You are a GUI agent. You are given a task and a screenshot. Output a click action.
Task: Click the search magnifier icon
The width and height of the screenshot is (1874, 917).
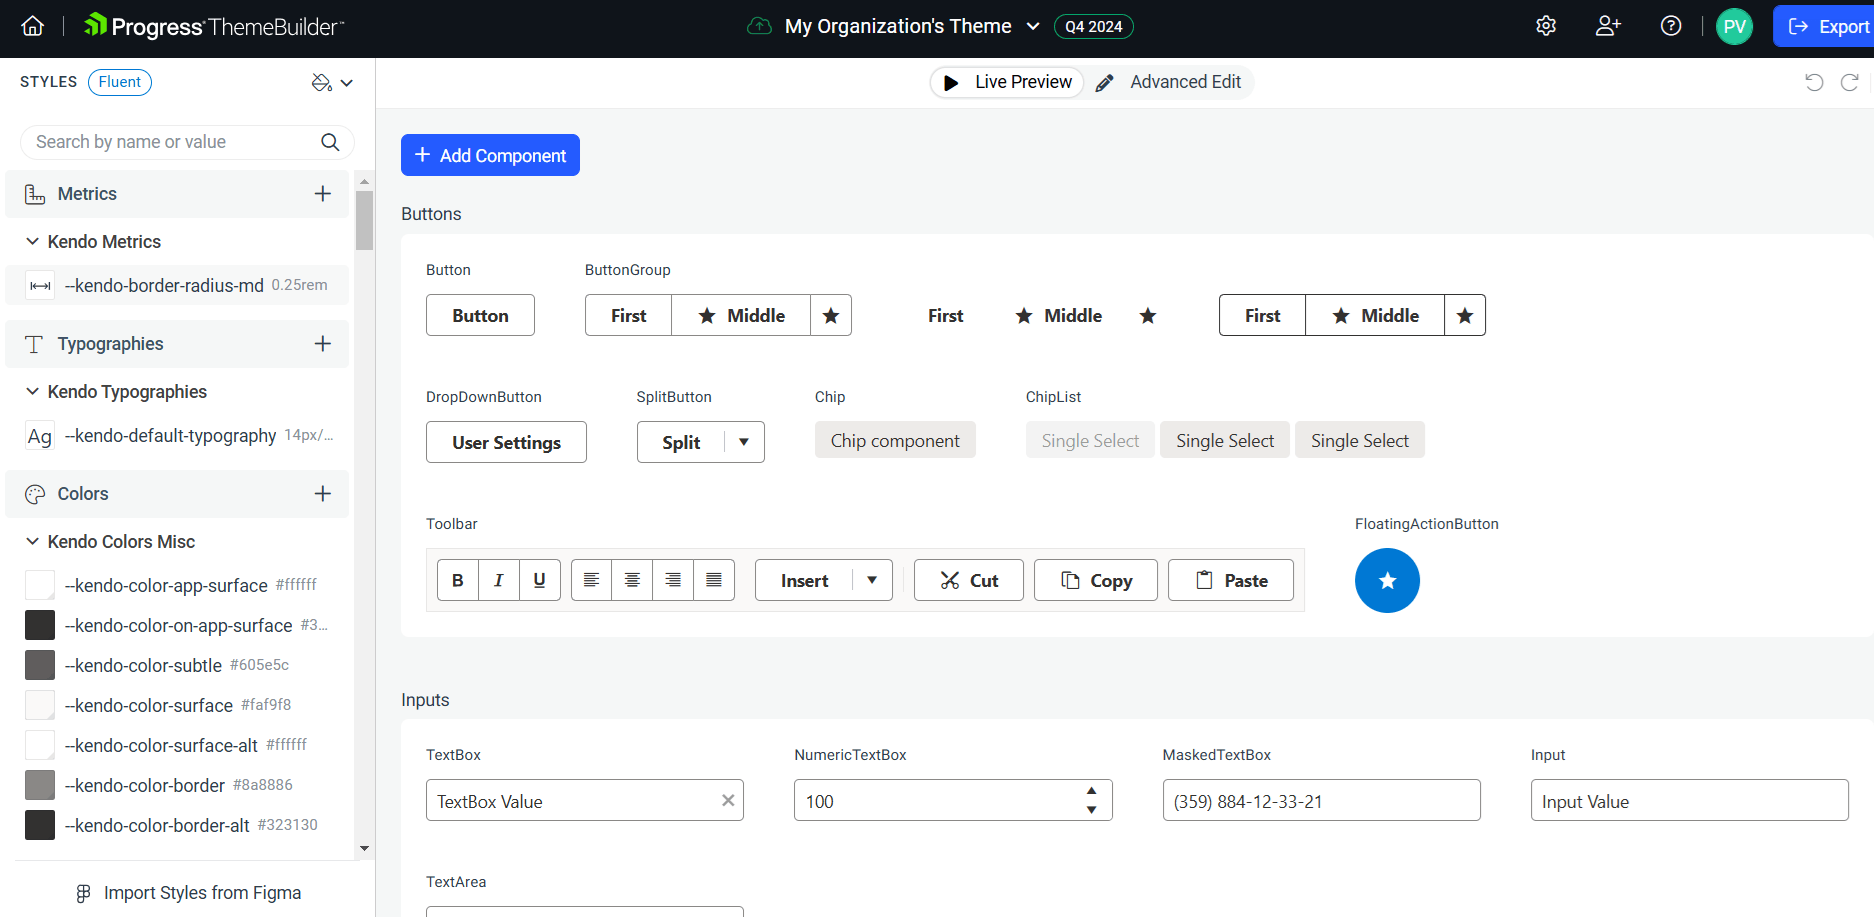330,142
